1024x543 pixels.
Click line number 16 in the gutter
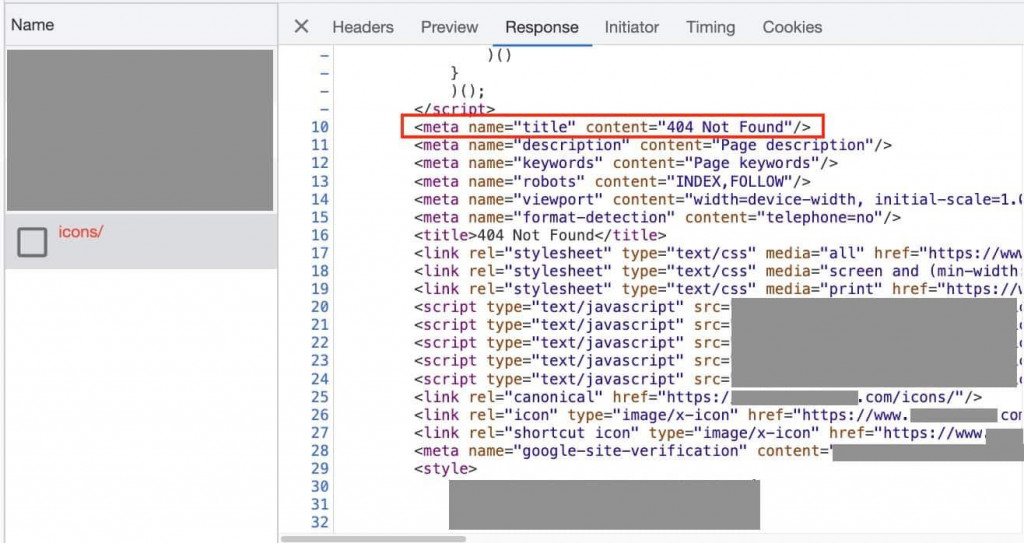point(320,235)
